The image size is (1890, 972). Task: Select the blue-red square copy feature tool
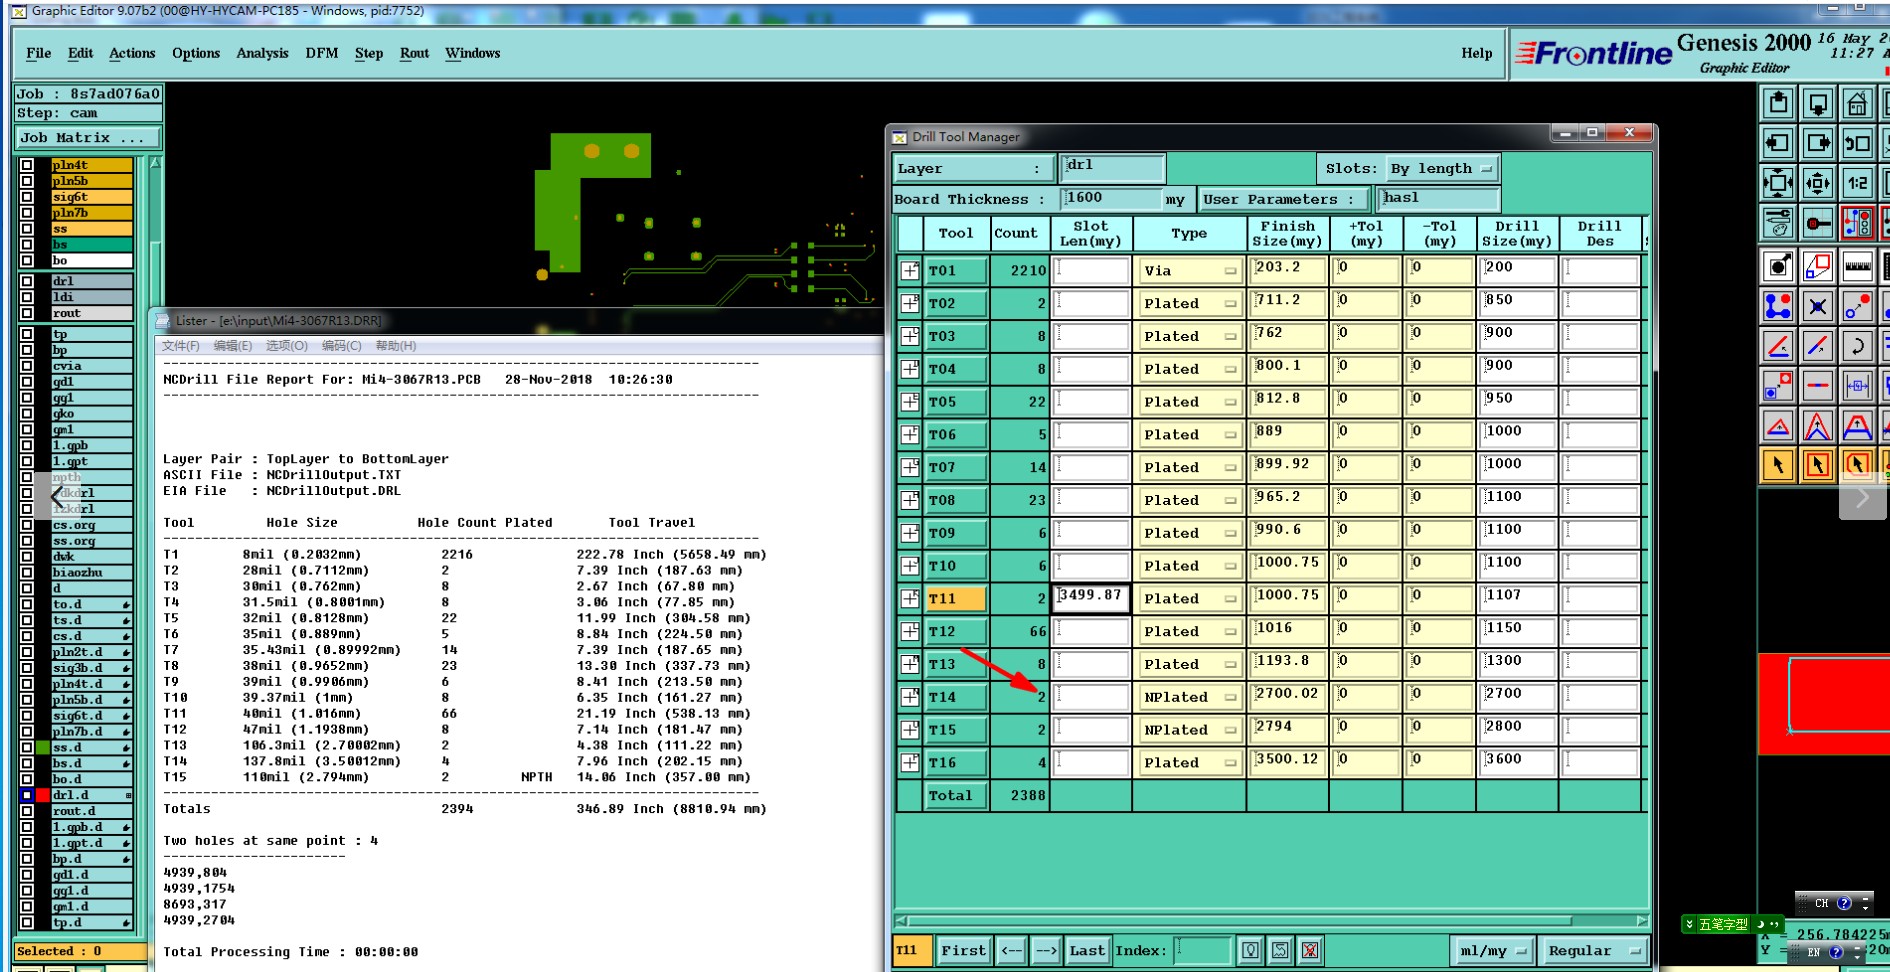click(1778, 385)
